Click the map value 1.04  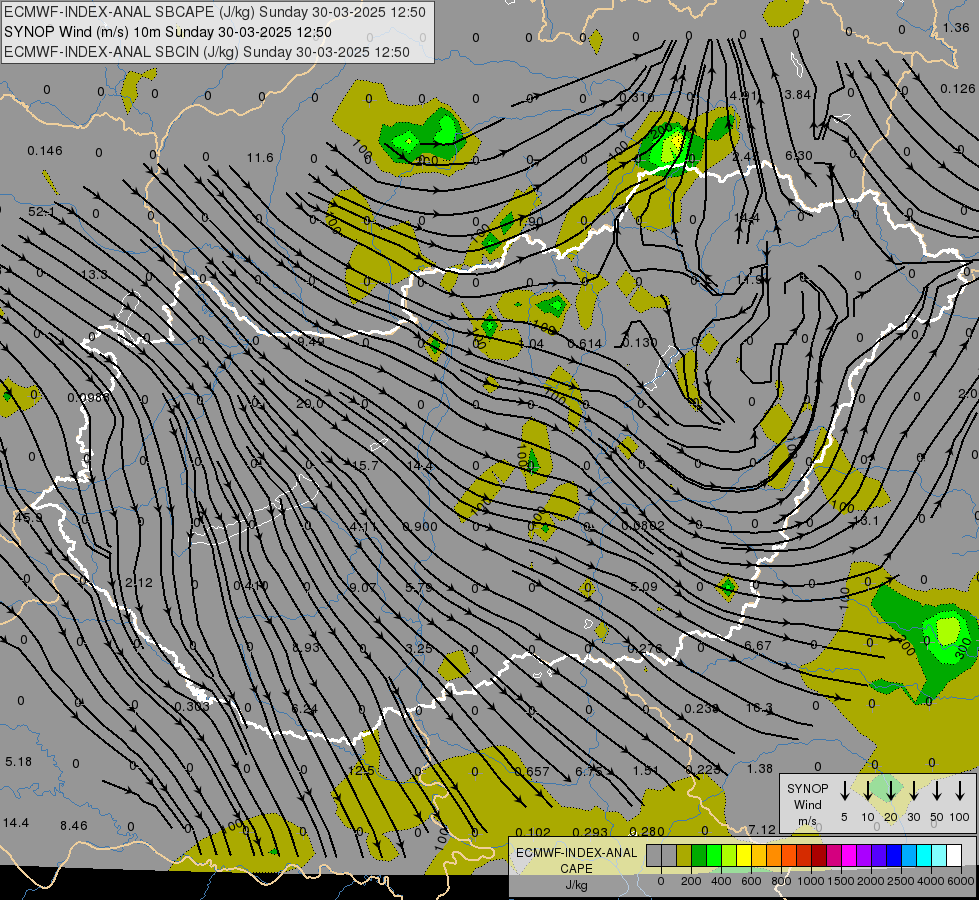click(x=531, y=344)
